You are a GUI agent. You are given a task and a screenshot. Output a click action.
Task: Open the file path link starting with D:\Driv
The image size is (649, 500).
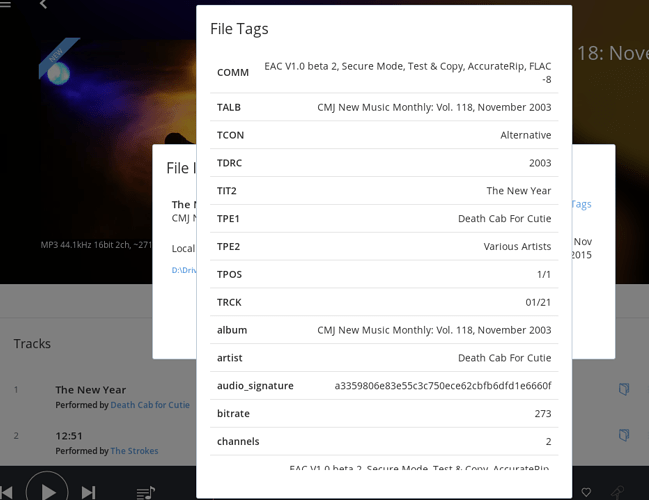pyautogui.click(x=184, y=270)
